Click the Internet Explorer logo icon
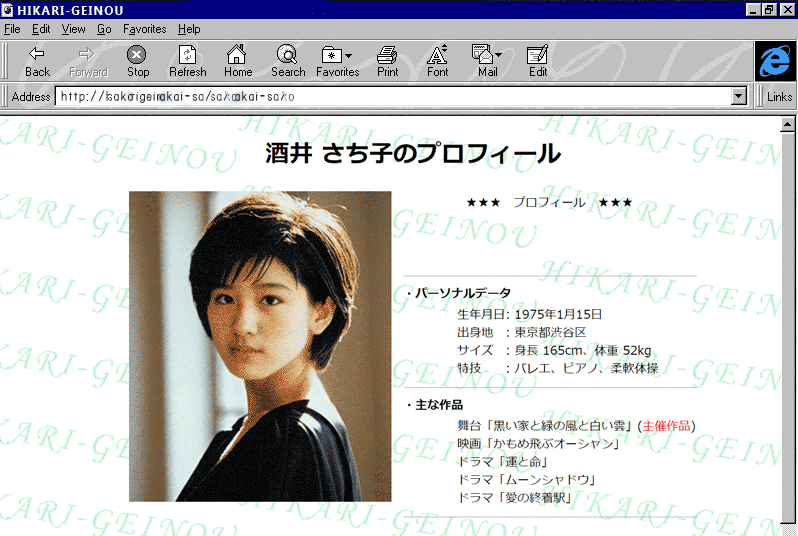The image size is (798, 536). coord(775,61)
